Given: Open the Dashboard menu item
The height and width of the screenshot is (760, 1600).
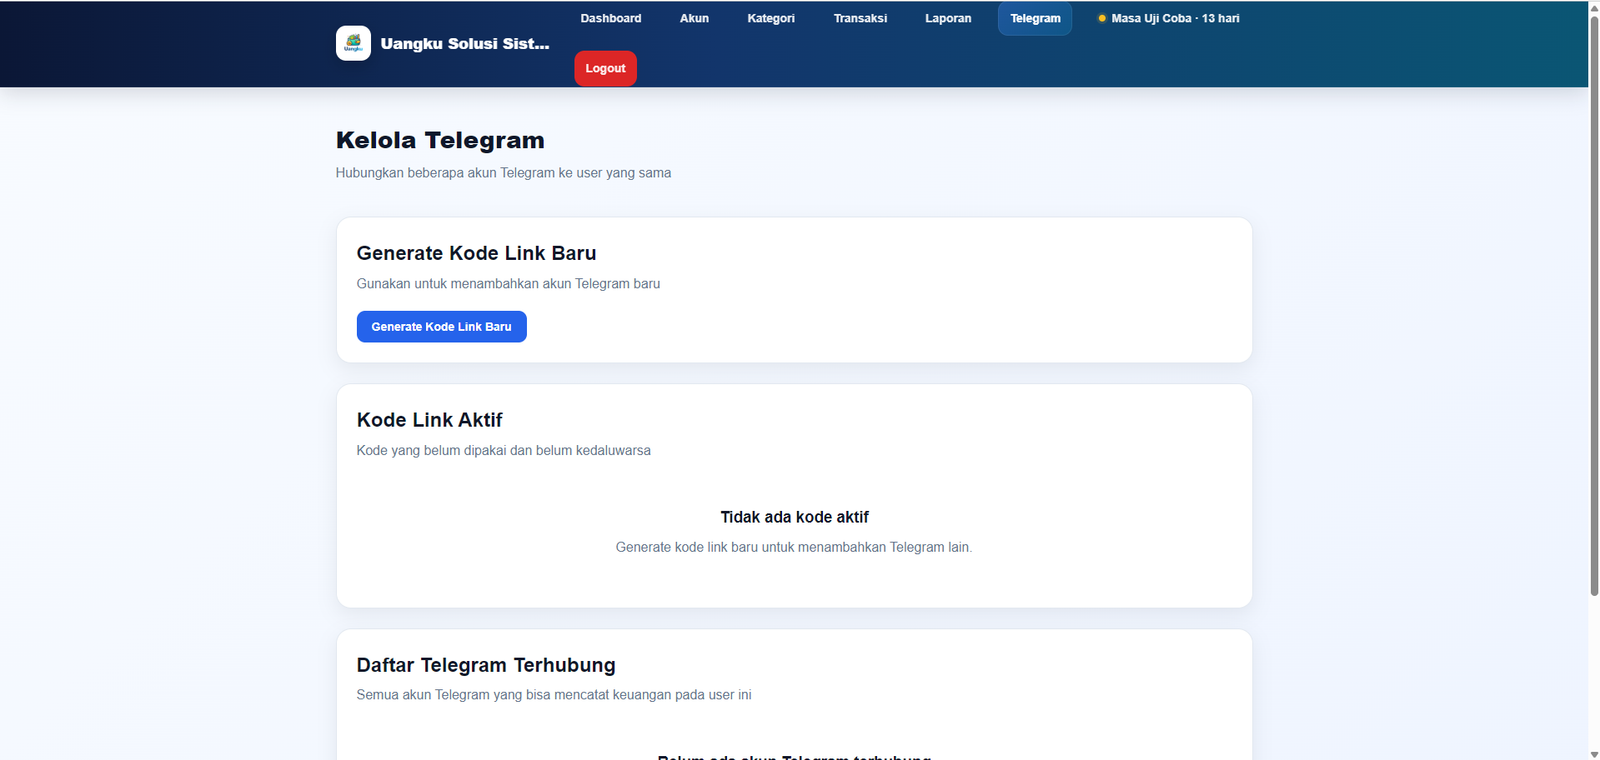Looking at the screenshot, I should click(x=611, y=18).
